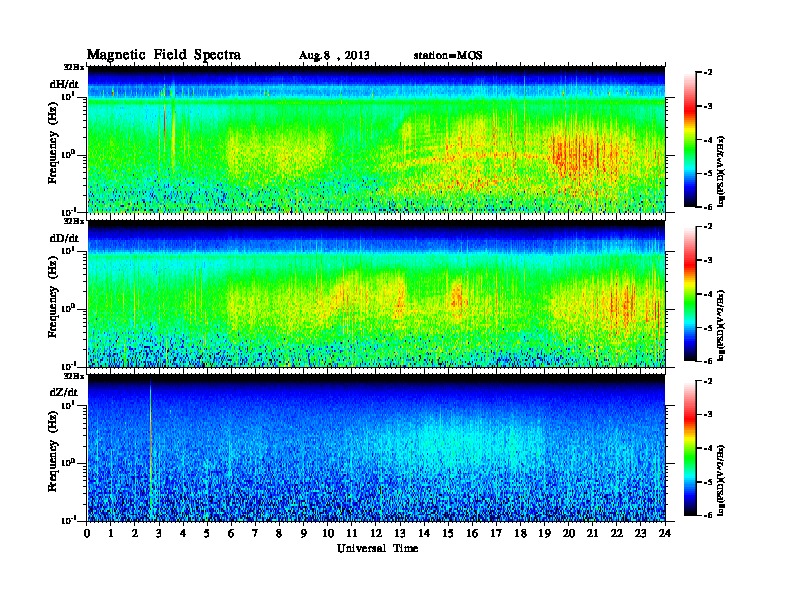Click hour "0" on the Universal Time axis
This screenshot has height=612, width=792.
pos(88,533)
